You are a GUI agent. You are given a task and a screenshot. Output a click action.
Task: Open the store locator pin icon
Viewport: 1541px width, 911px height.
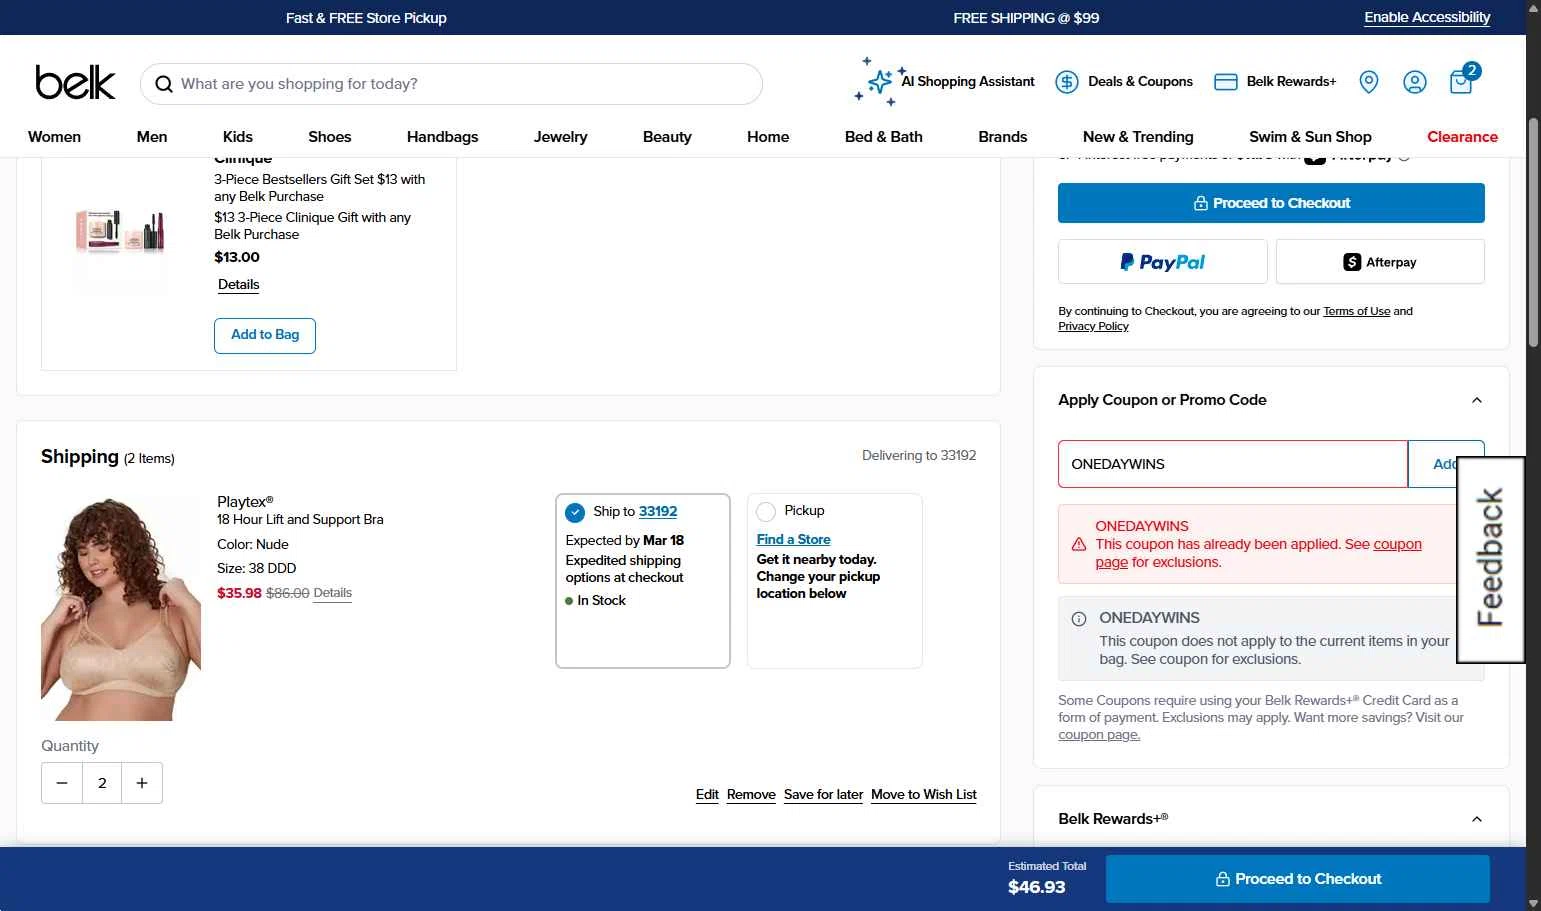1369,82
